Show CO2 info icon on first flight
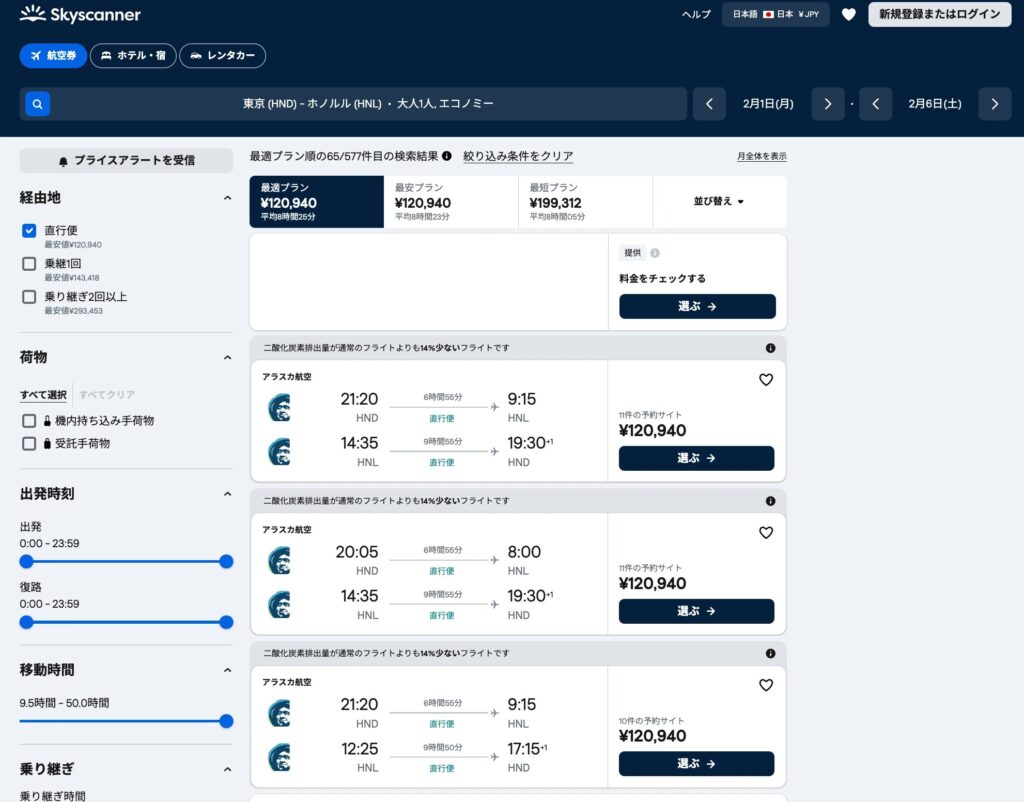Image resolution: width=1024 pixels, height=802 pixels. coord(771,348)
